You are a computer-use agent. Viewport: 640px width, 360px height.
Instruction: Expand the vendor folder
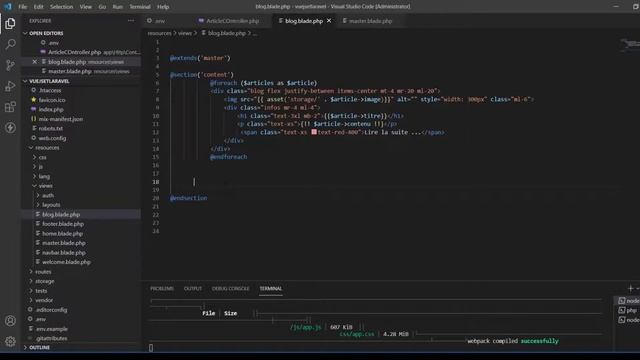point(44,300)
